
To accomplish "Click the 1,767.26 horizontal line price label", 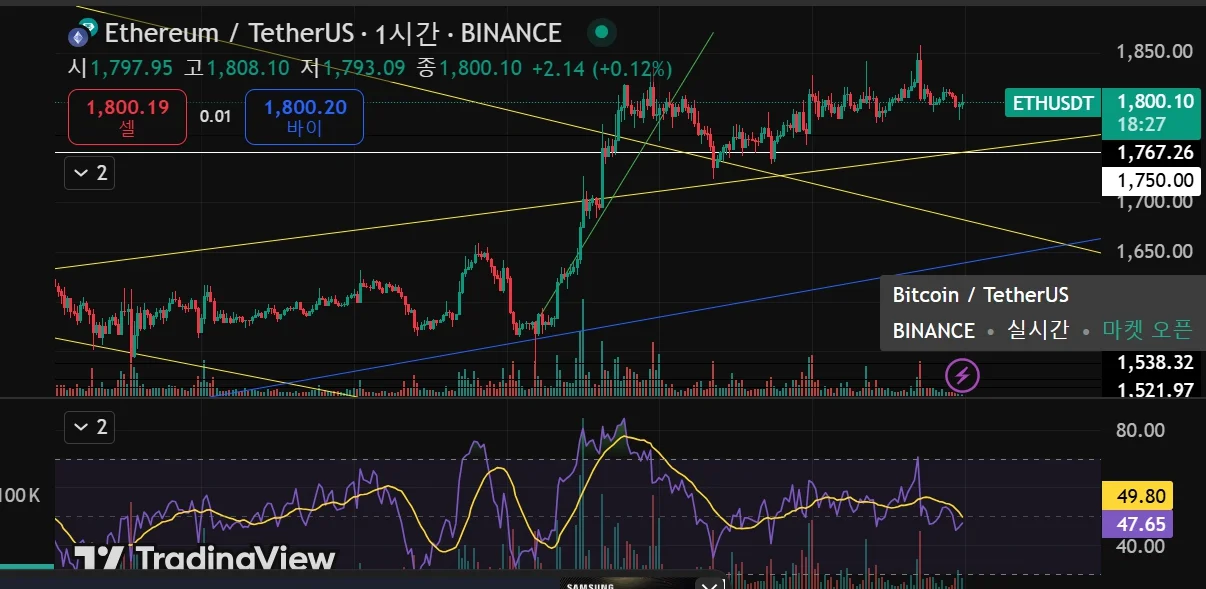I will (x=1155, y=153).
